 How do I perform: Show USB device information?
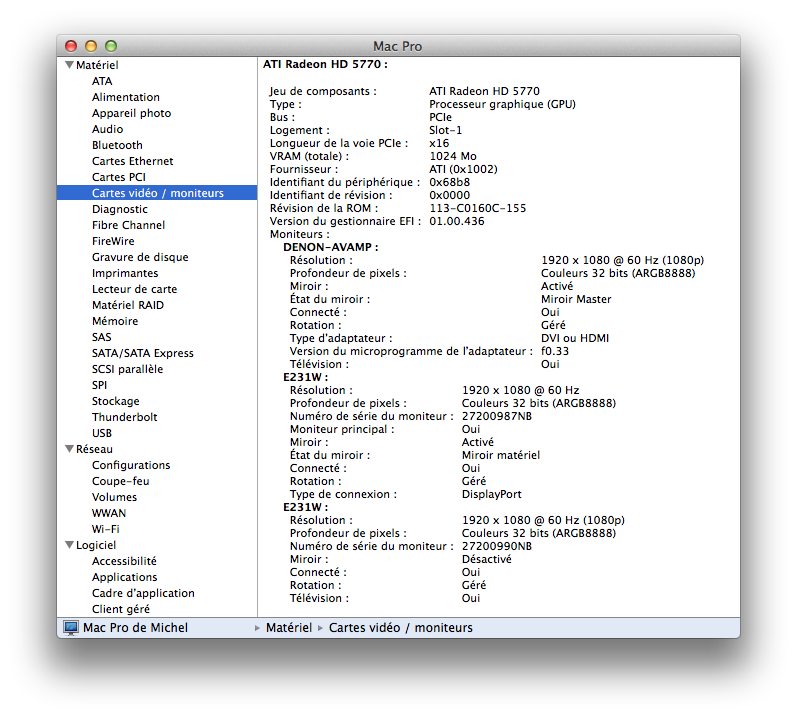coord(102,433)
